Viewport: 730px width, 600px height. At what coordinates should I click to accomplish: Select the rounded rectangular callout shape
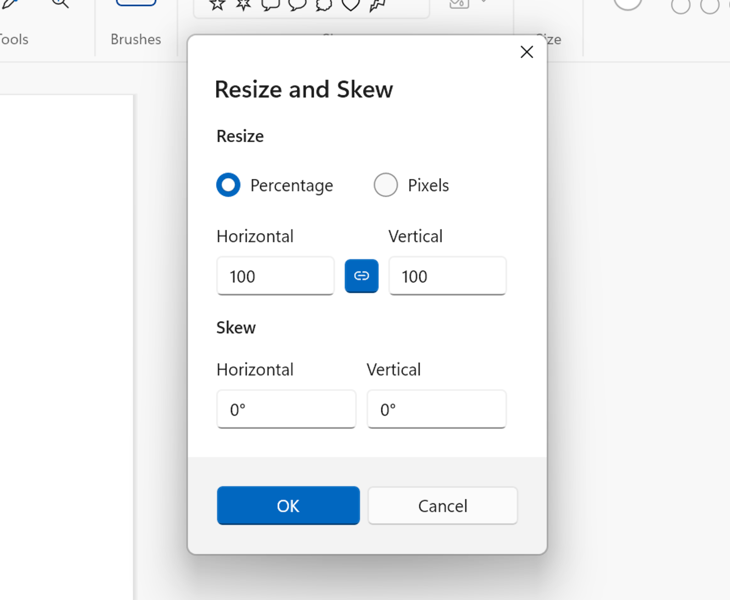pos(271,5)
